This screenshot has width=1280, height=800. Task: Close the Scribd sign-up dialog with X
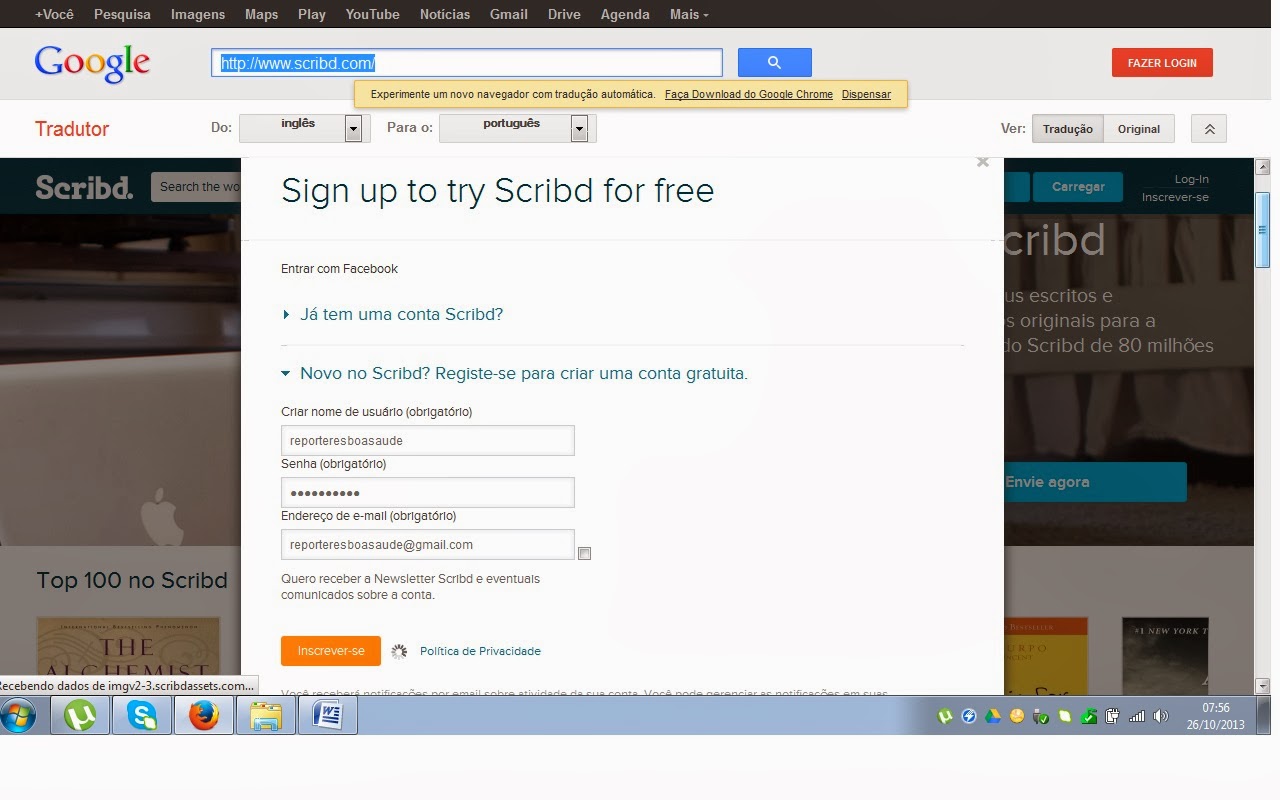983,162
